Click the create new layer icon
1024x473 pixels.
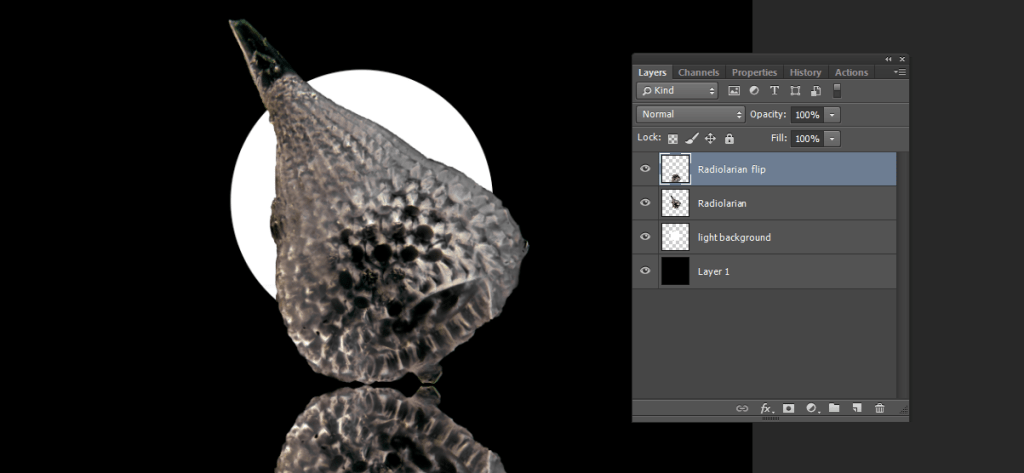tap(857, 408)
